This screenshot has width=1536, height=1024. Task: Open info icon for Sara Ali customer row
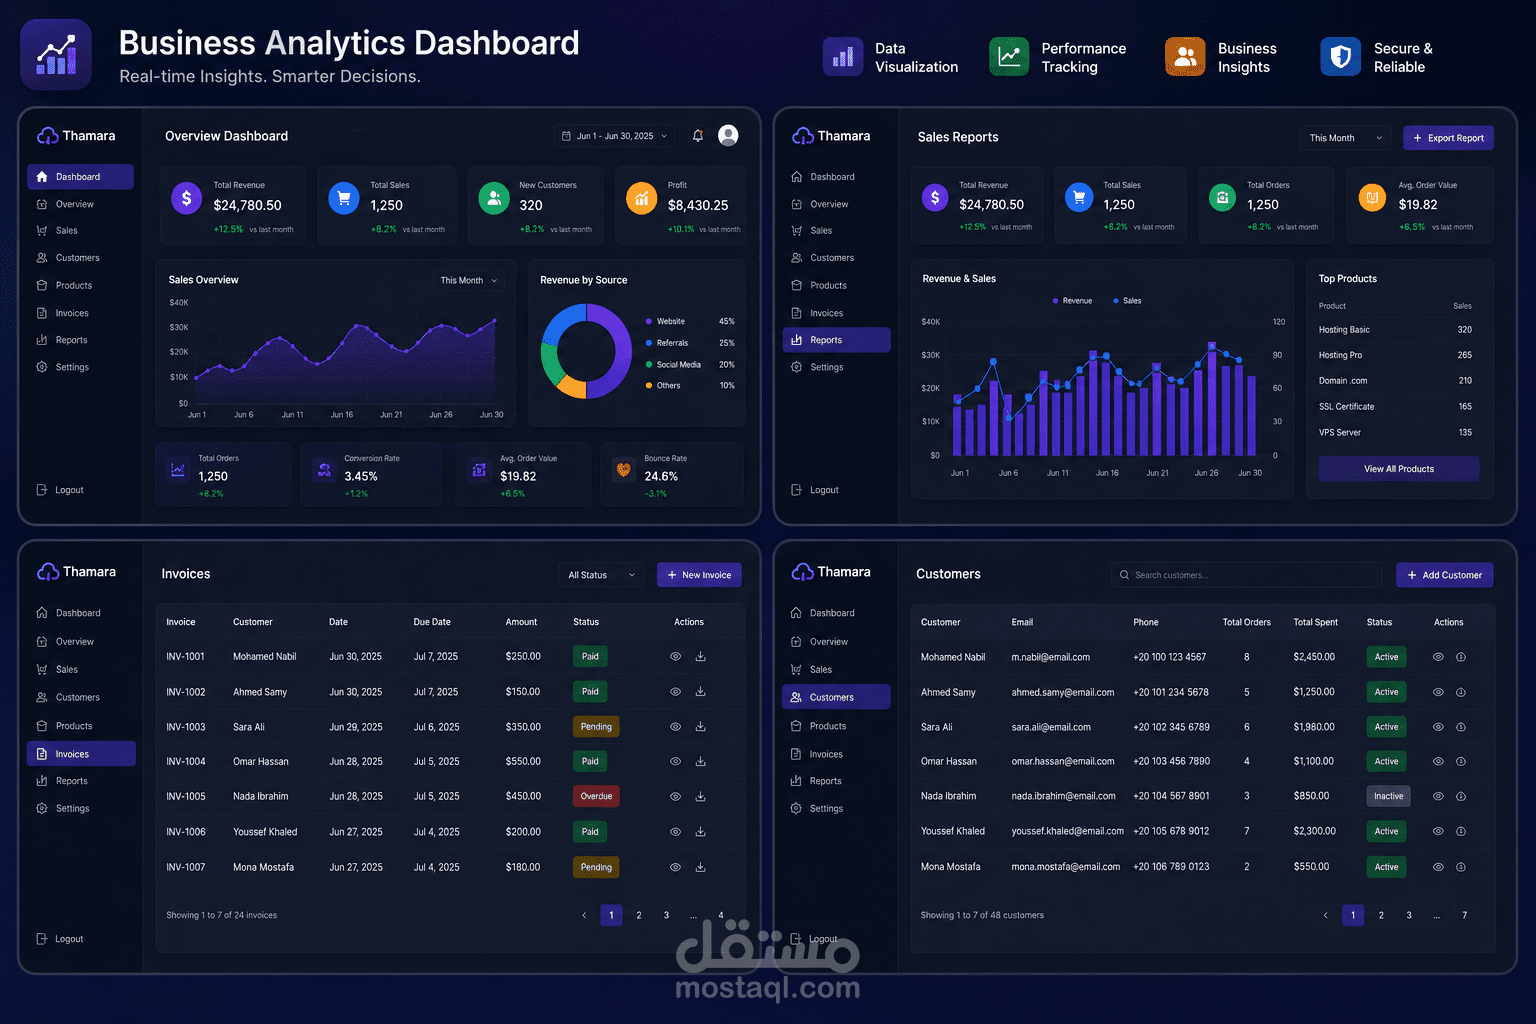click(x=1461, y=727)
